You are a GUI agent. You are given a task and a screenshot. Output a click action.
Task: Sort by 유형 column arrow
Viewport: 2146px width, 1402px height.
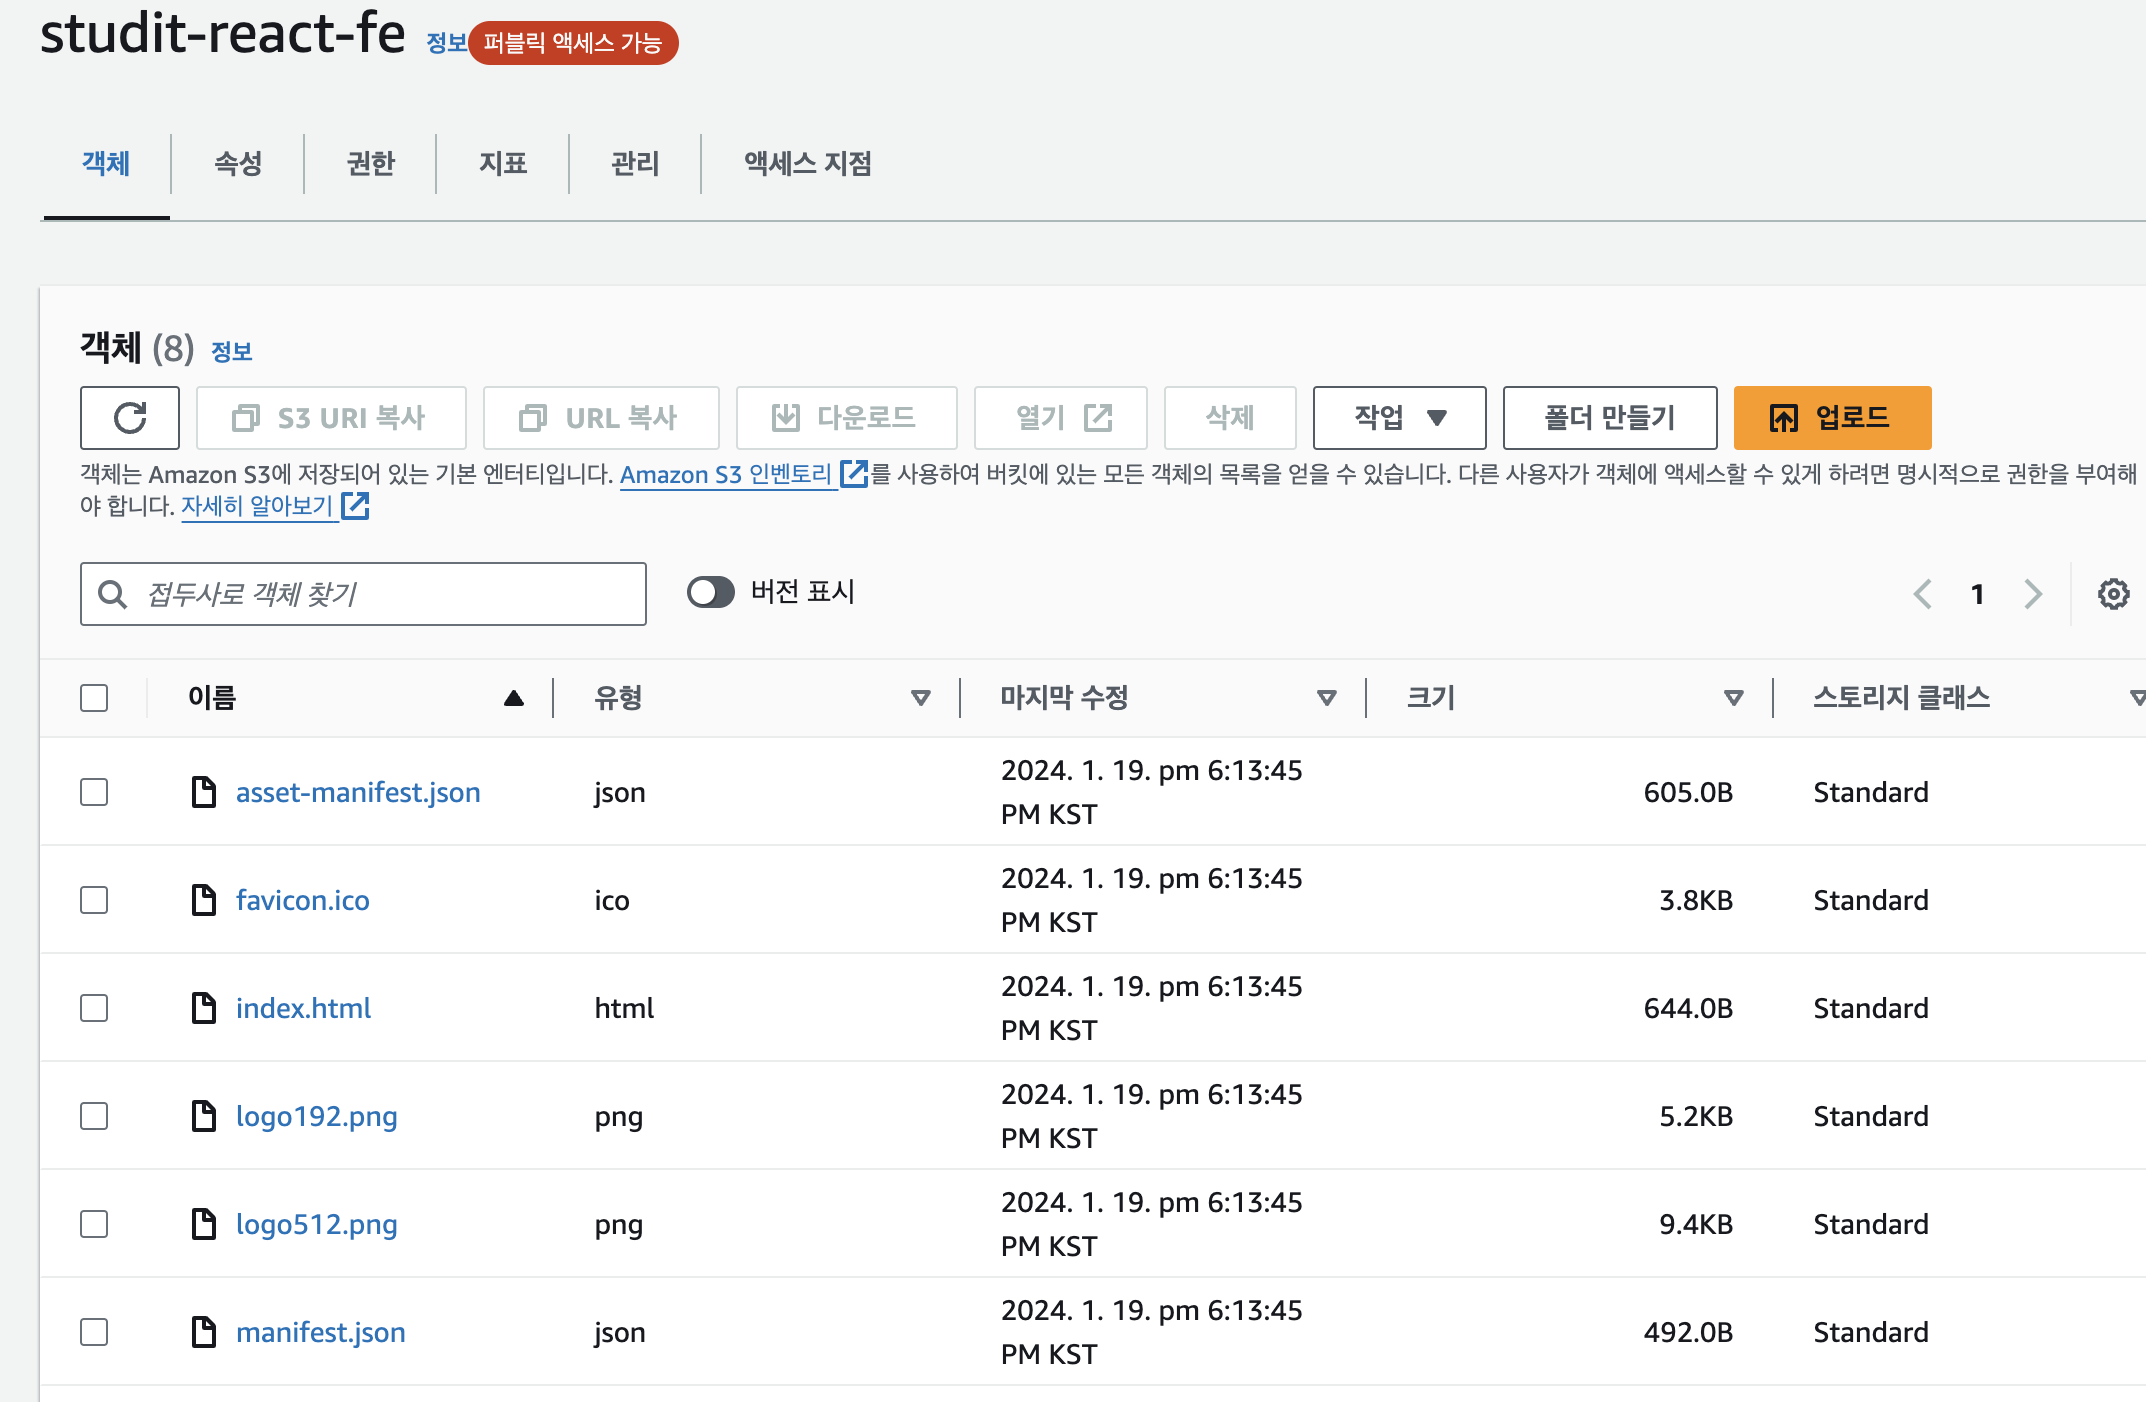click(920, 698)
